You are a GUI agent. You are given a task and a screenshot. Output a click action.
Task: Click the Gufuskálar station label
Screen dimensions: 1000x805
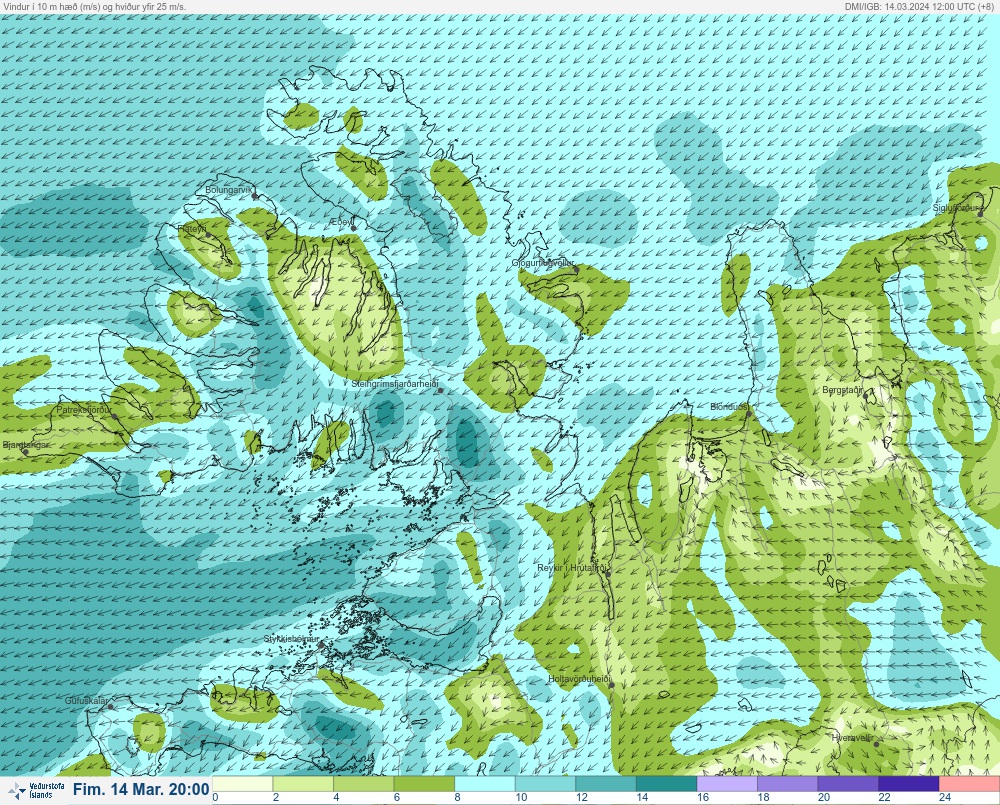click(x=87, y=700)
